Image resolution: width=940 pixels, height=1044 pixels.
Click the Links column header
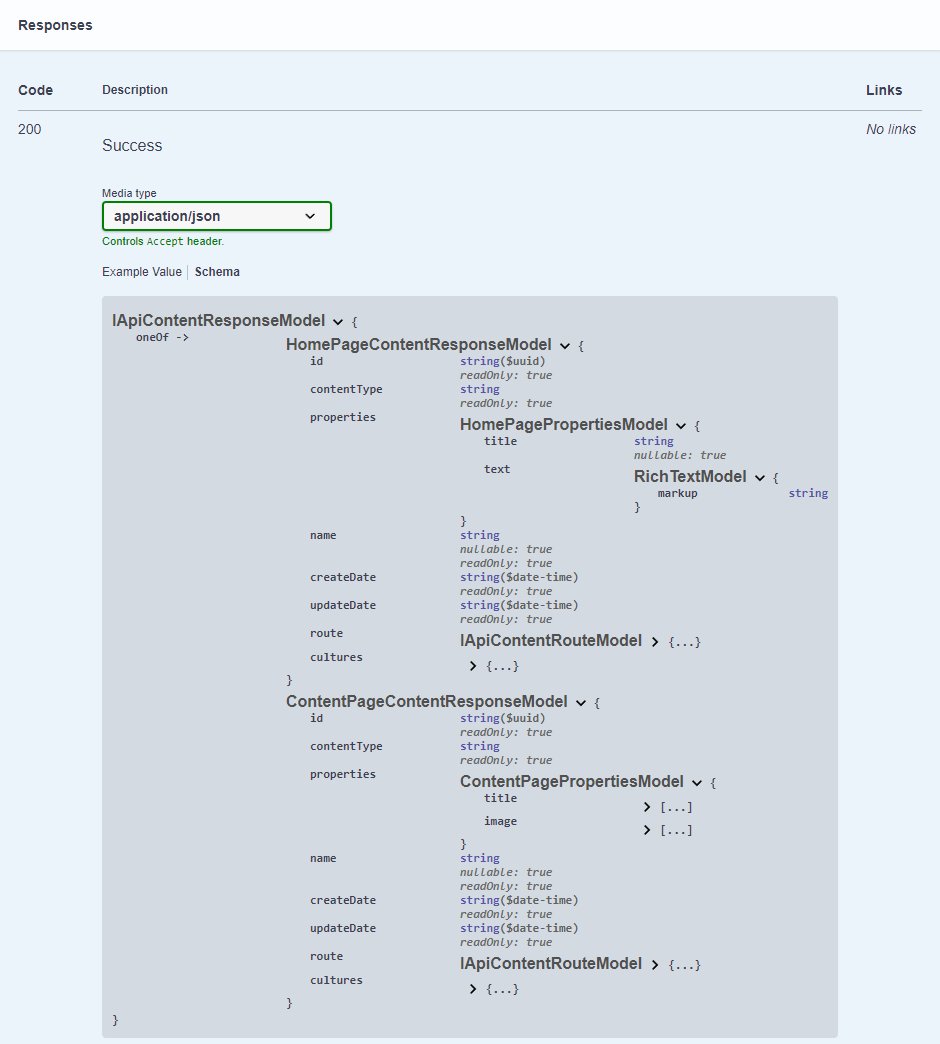(884, 90)
